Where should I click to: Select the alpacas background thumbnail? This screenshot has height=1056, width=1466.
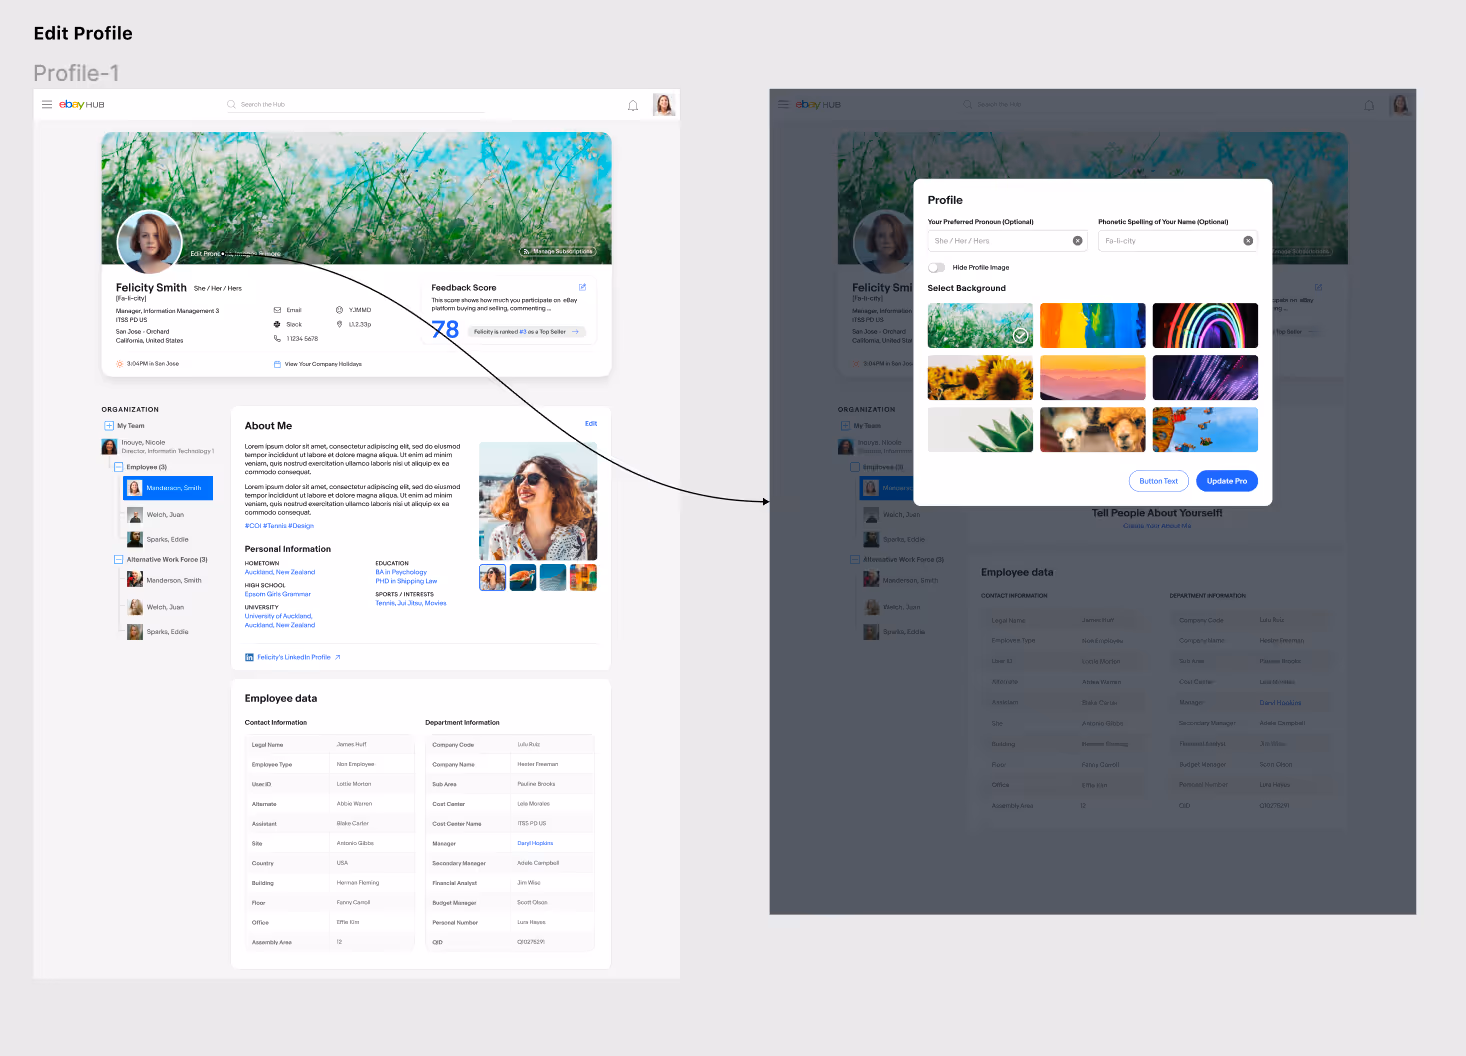[1093, 430]
